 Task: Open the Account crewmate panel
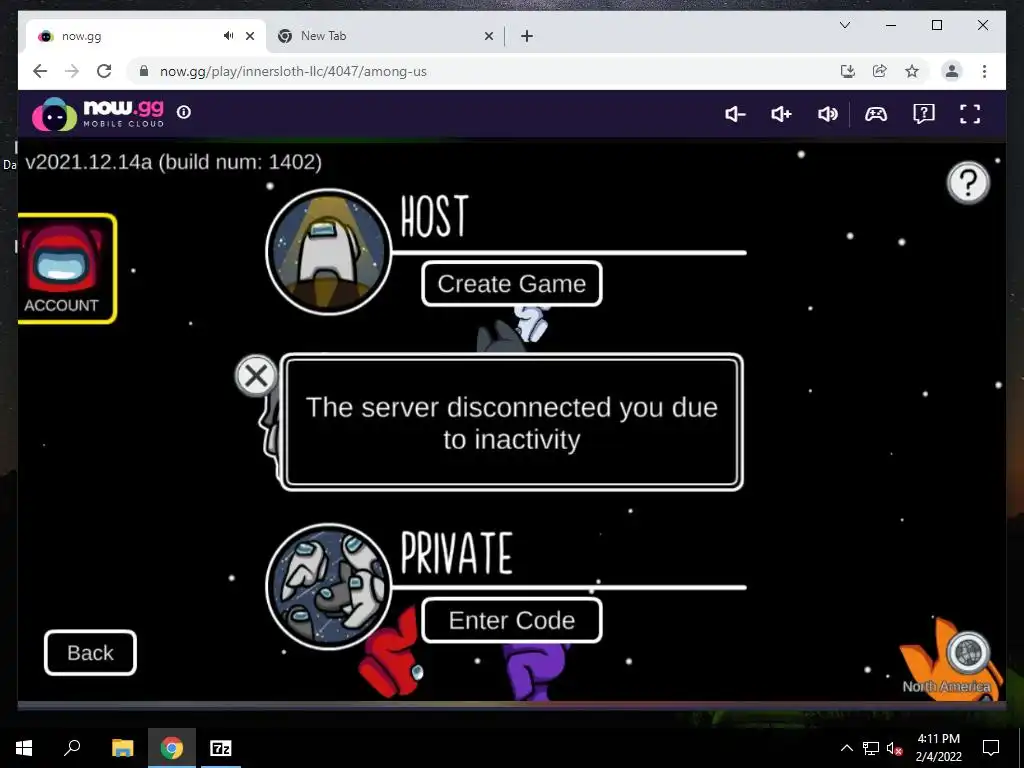(67, 268)
